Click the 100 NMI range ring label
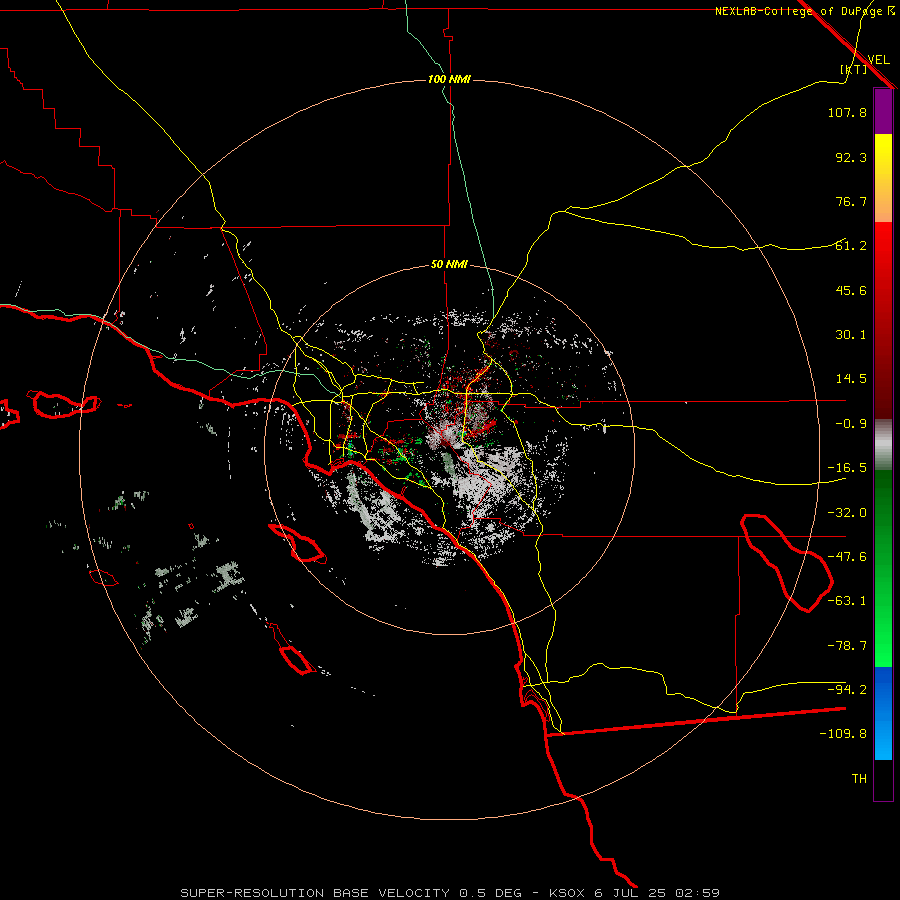The height and width of the screenshot is (900, 900). pos(449,79)
